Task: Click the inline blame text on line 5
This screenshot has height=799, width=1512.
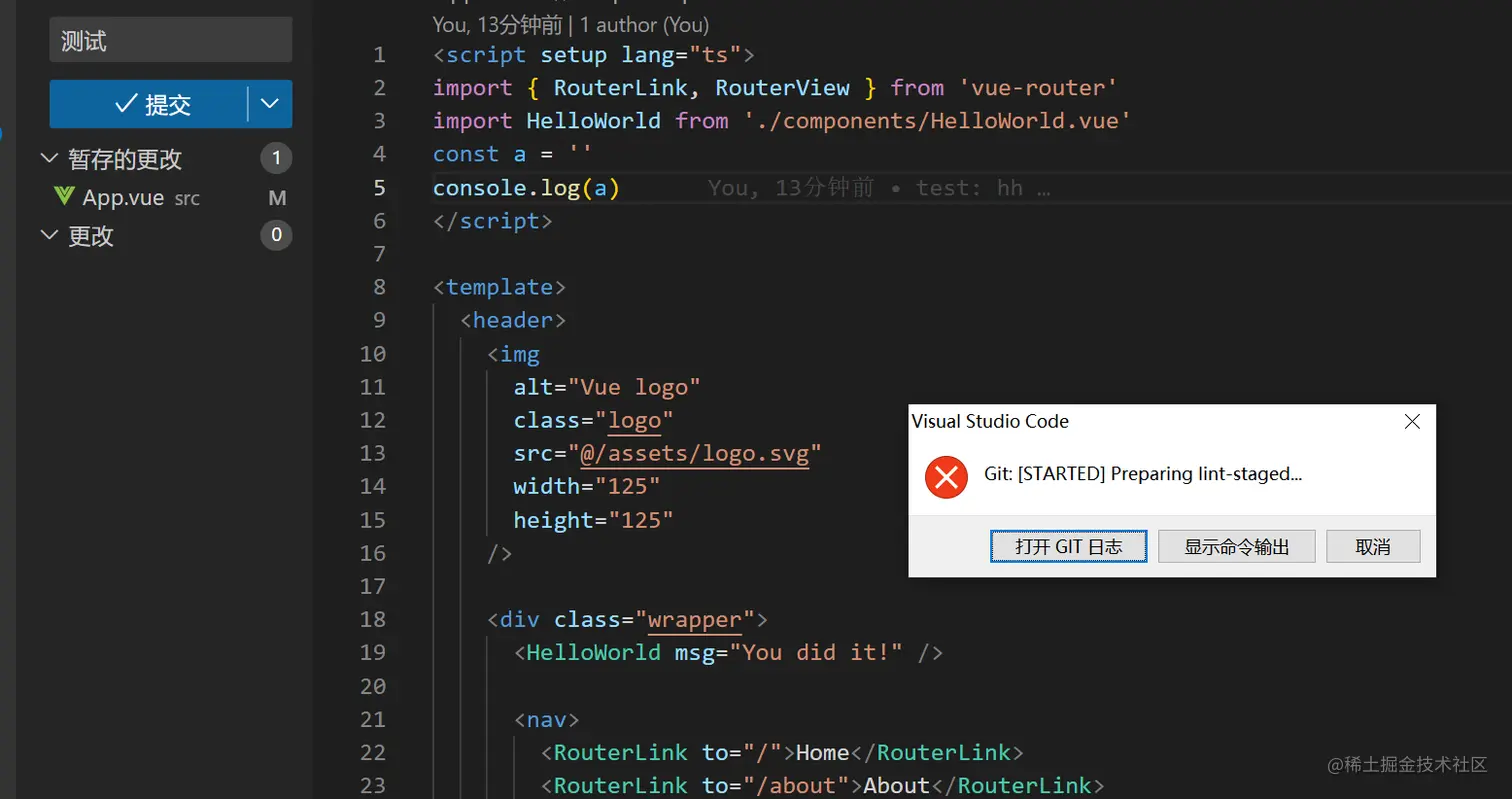Action: (879, 187)
